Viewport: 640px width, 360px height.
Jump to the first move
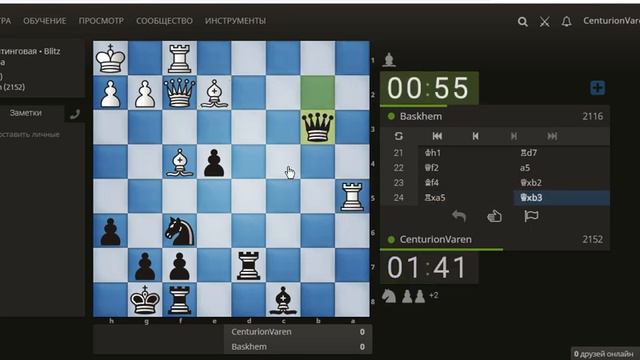[x=437, y=136]
